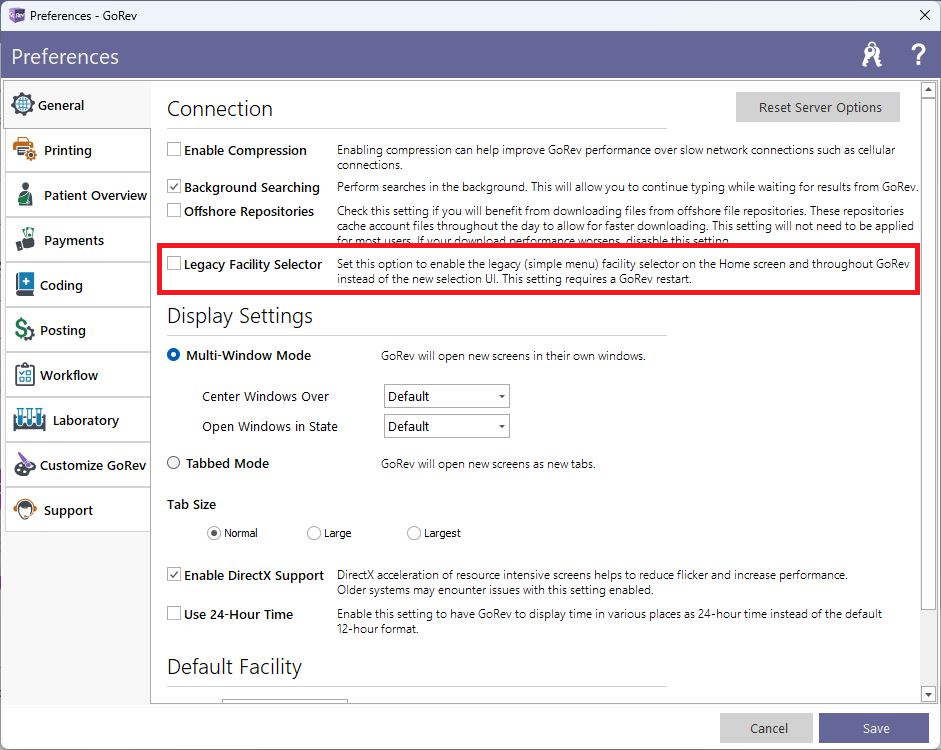Viewport: 941px width, 750px height.
Task: Click the Open Windows in State label
Action: click(x=270, y=426)
